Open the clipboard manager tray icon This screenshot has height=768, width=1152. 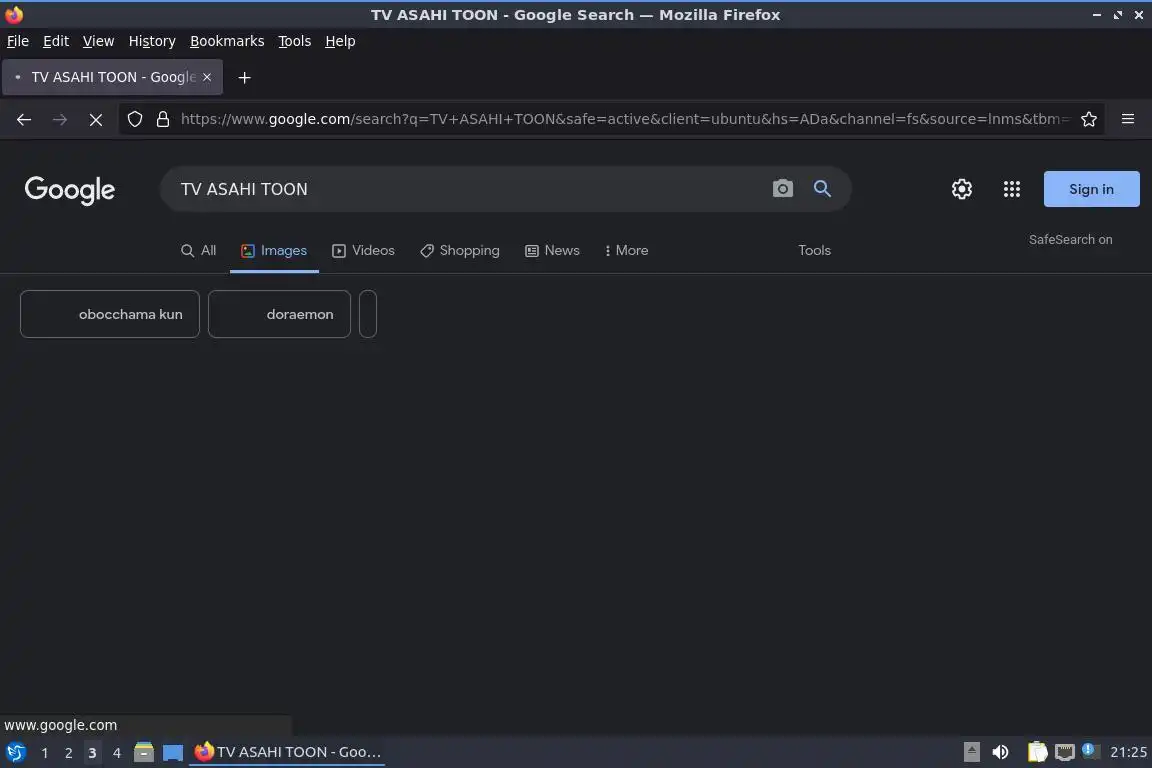point(1037,752)
